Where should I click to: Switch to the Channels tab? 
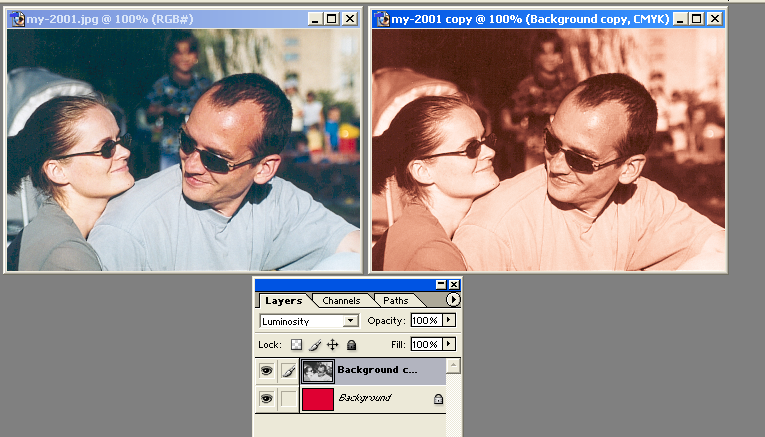coord(341,301)
